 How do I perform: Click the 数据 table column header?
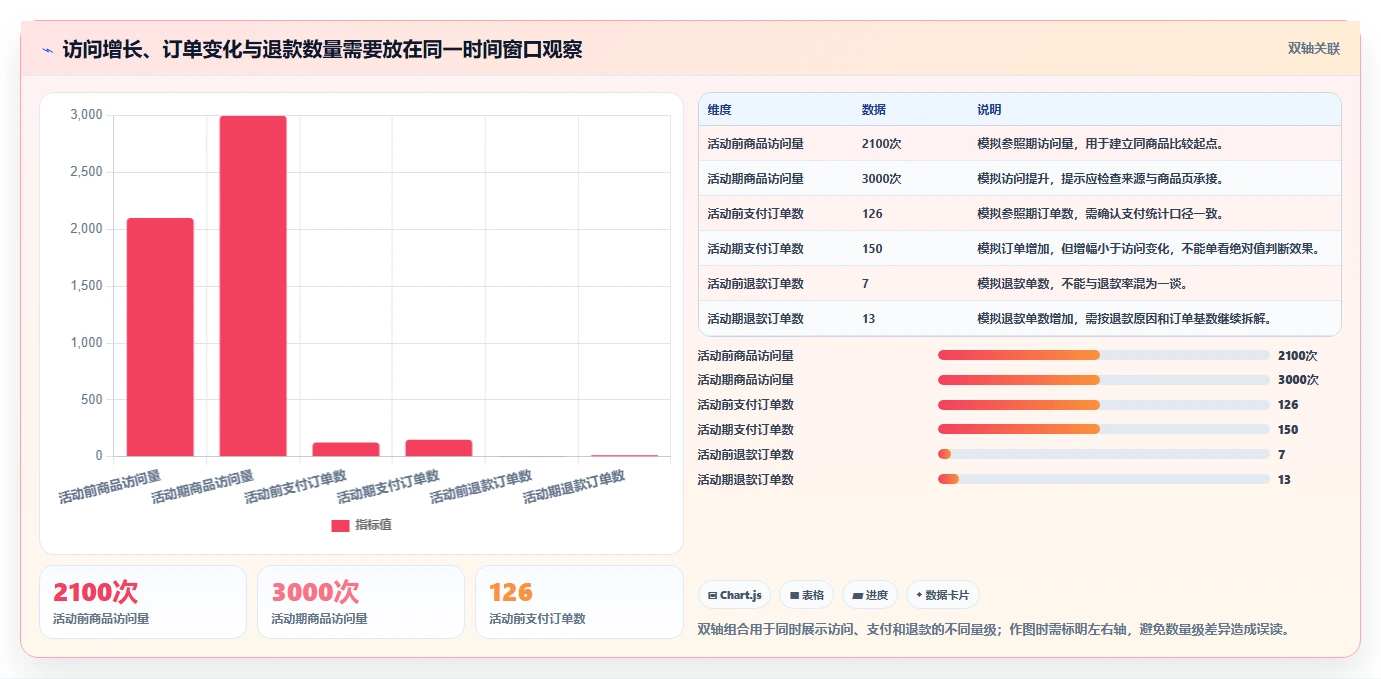click(873, 110)
